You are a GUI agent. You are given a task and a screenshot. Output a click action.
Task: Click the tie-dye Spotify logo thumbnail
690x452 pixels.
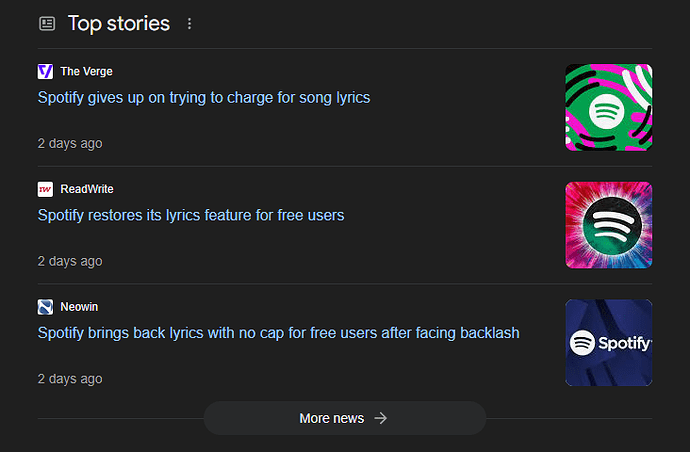609,225
